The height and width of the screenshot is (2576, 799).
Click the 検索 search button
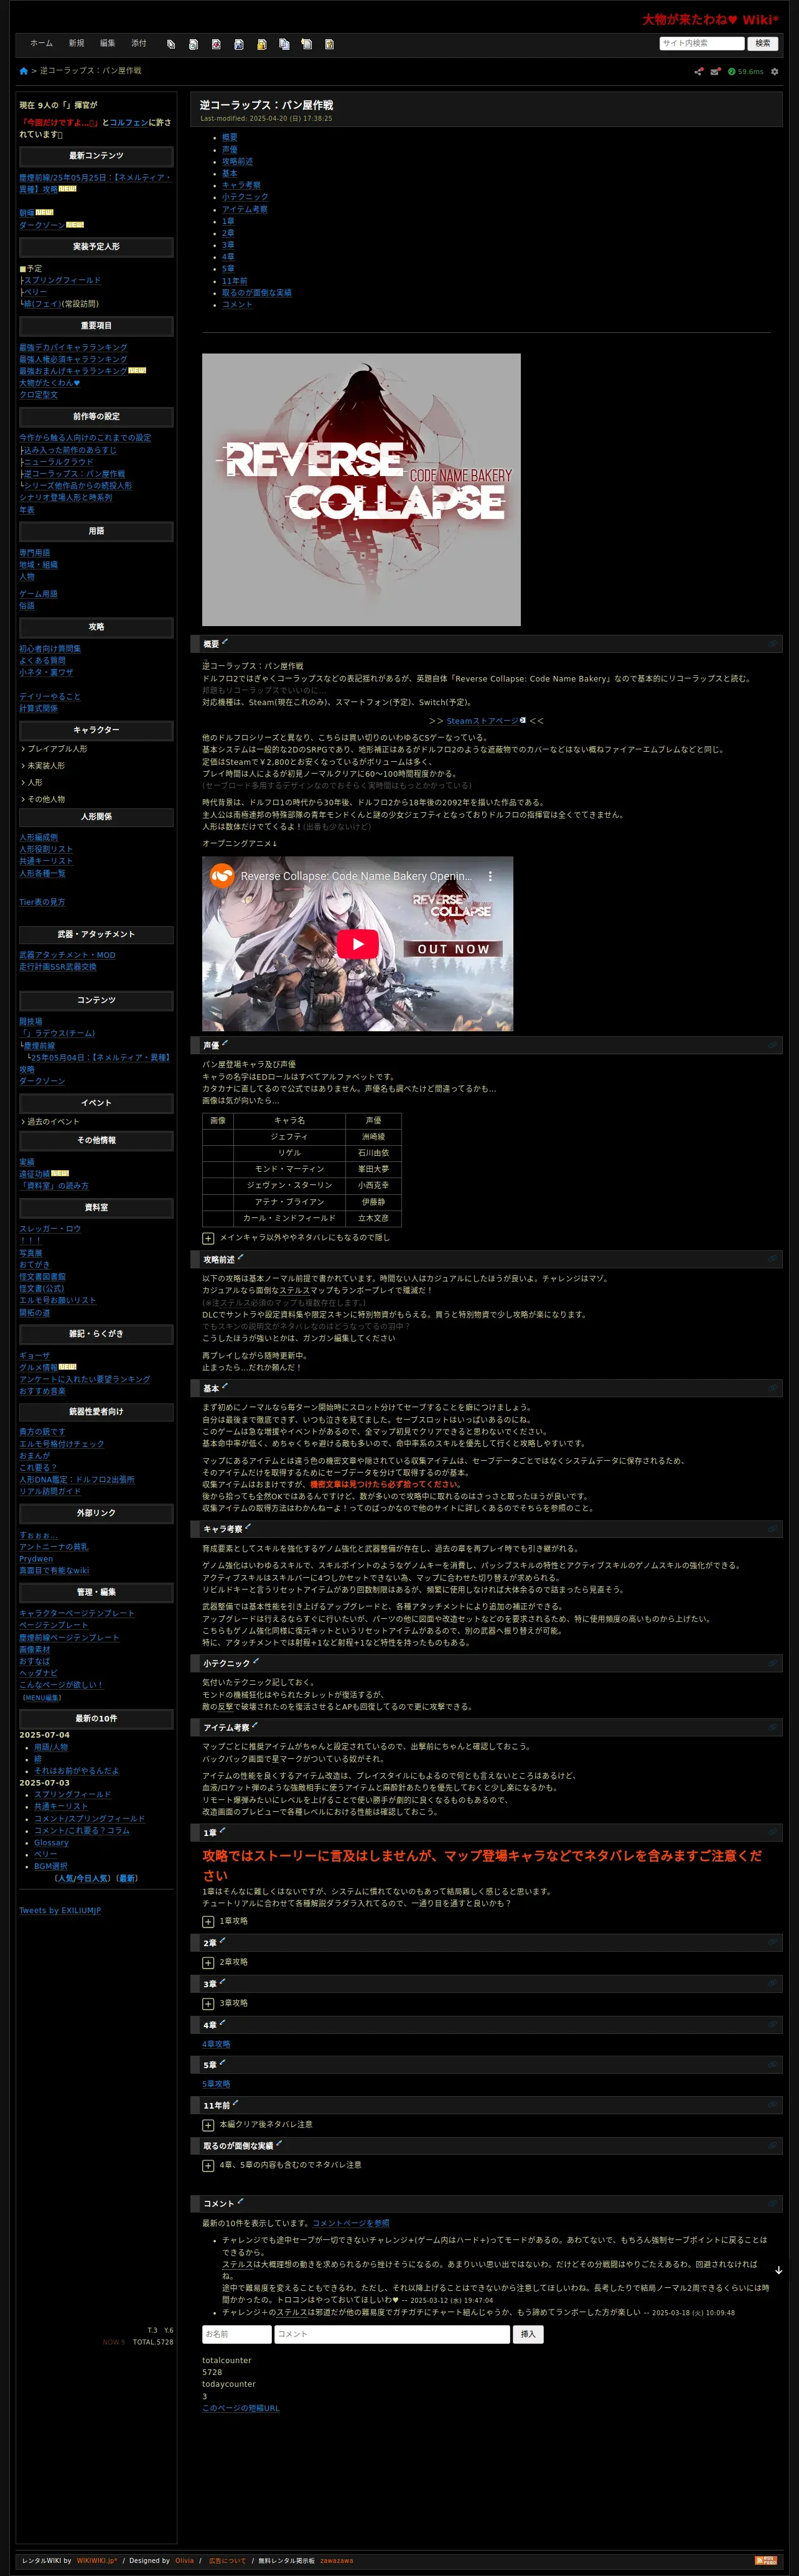(x=763, y=43)
